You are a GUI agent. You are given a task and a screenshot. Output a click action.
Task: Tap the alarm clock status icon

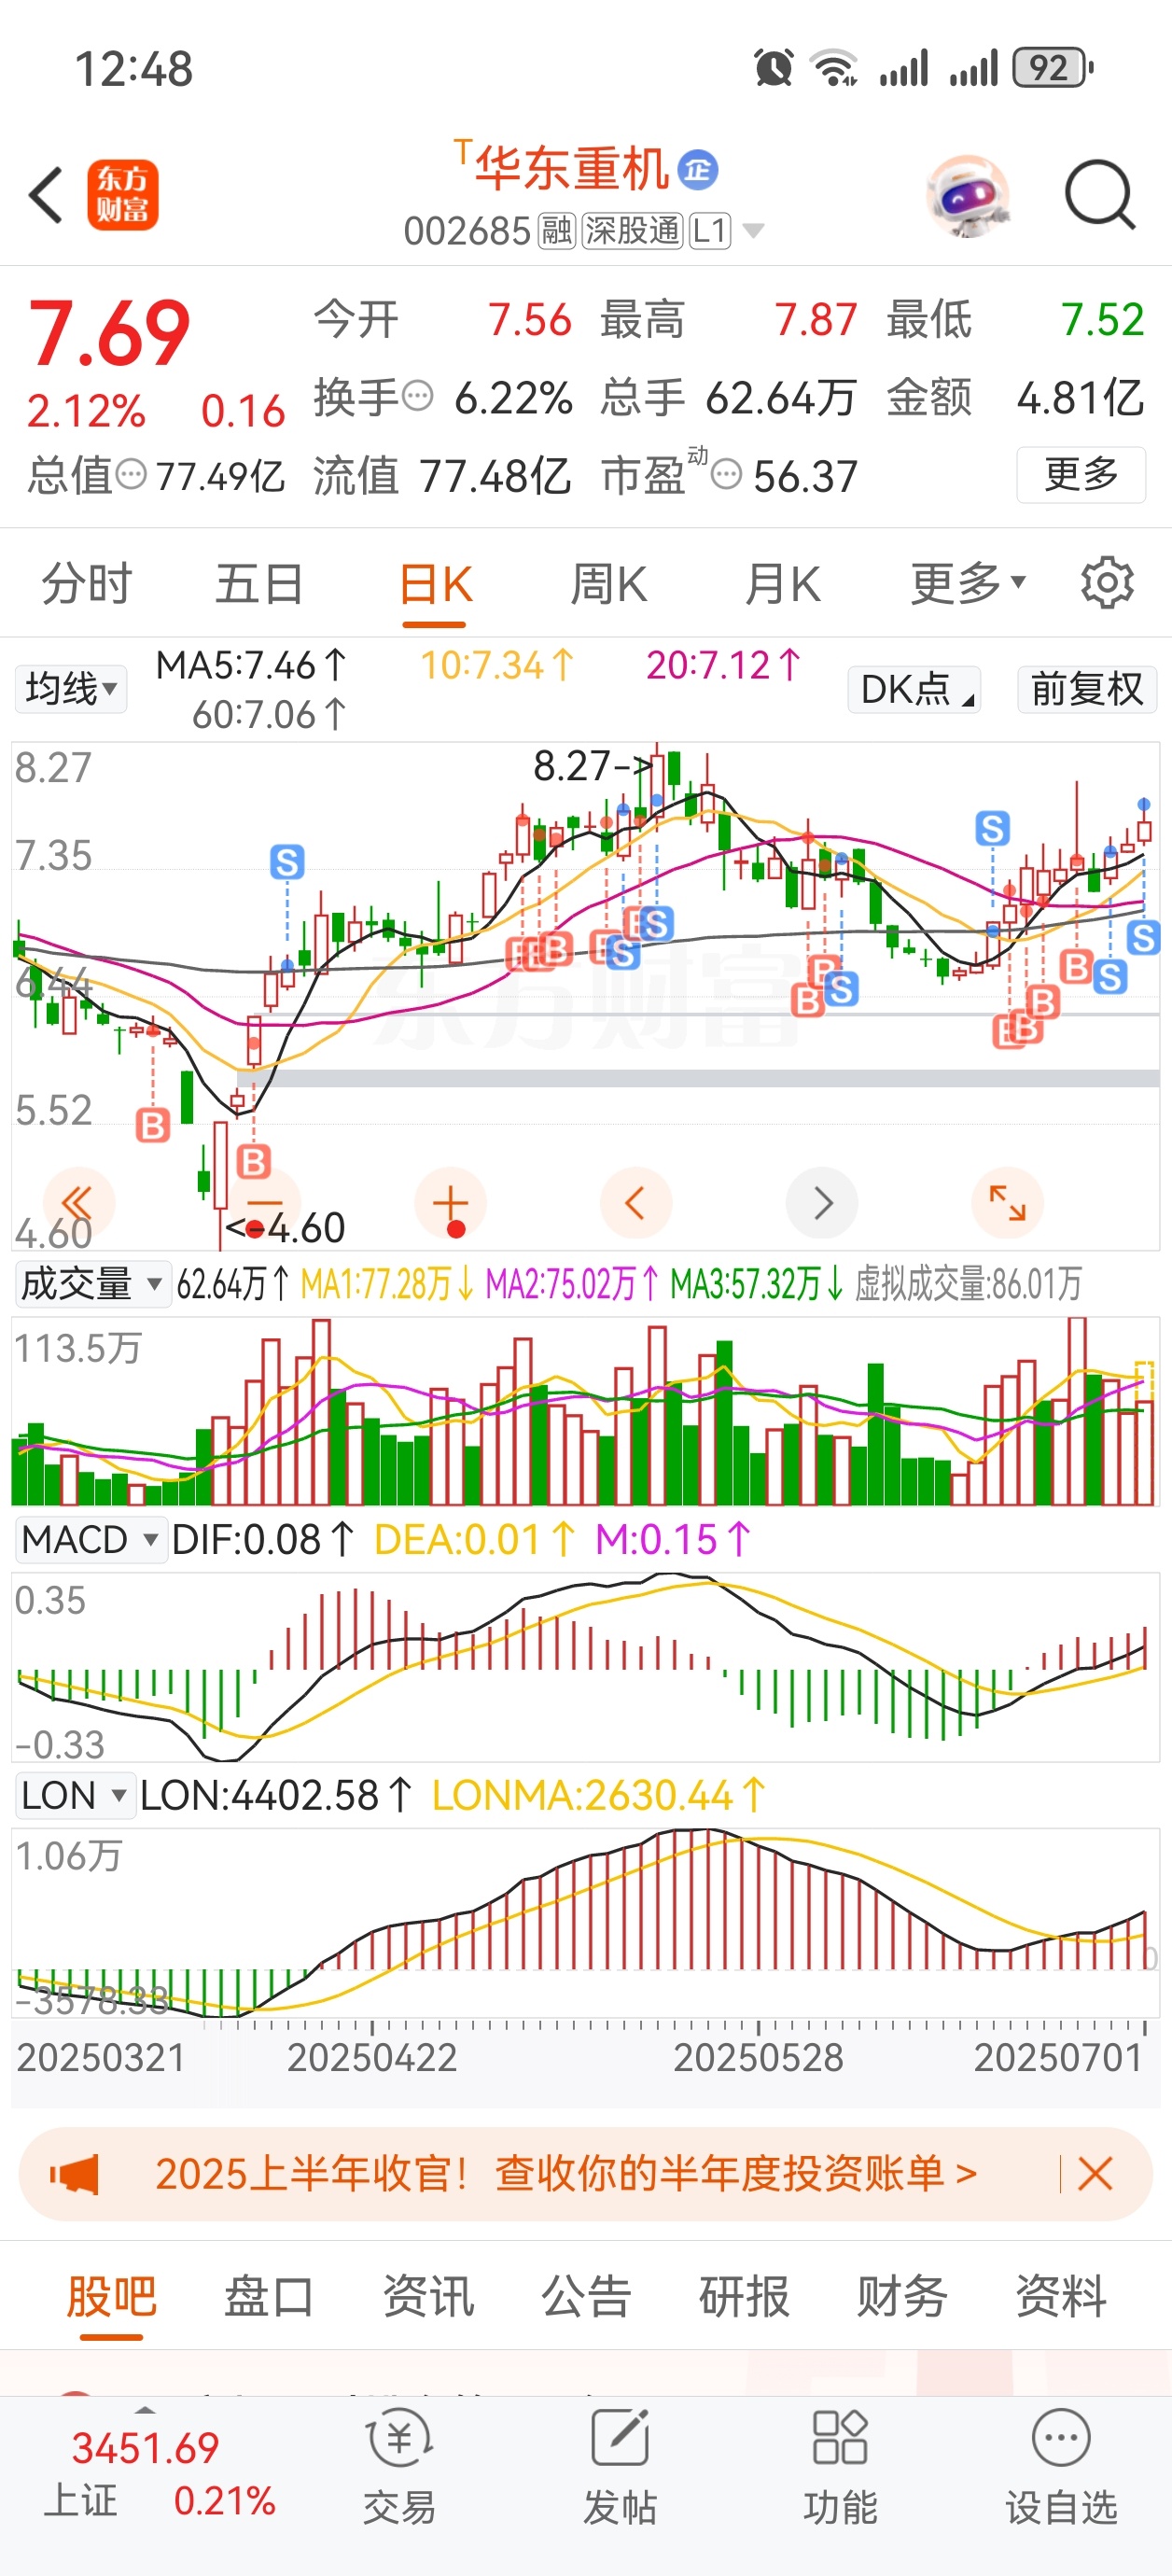pyautogui.click(x=773, y=68)
